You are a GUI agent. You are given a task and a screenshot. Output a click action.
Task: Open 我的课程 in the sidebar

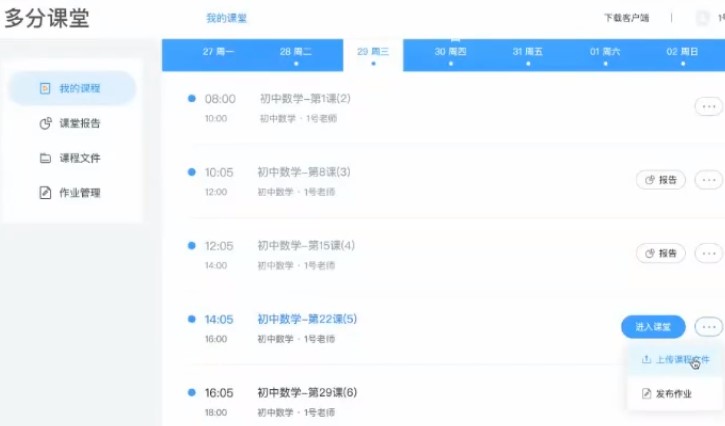coord(72,89)
